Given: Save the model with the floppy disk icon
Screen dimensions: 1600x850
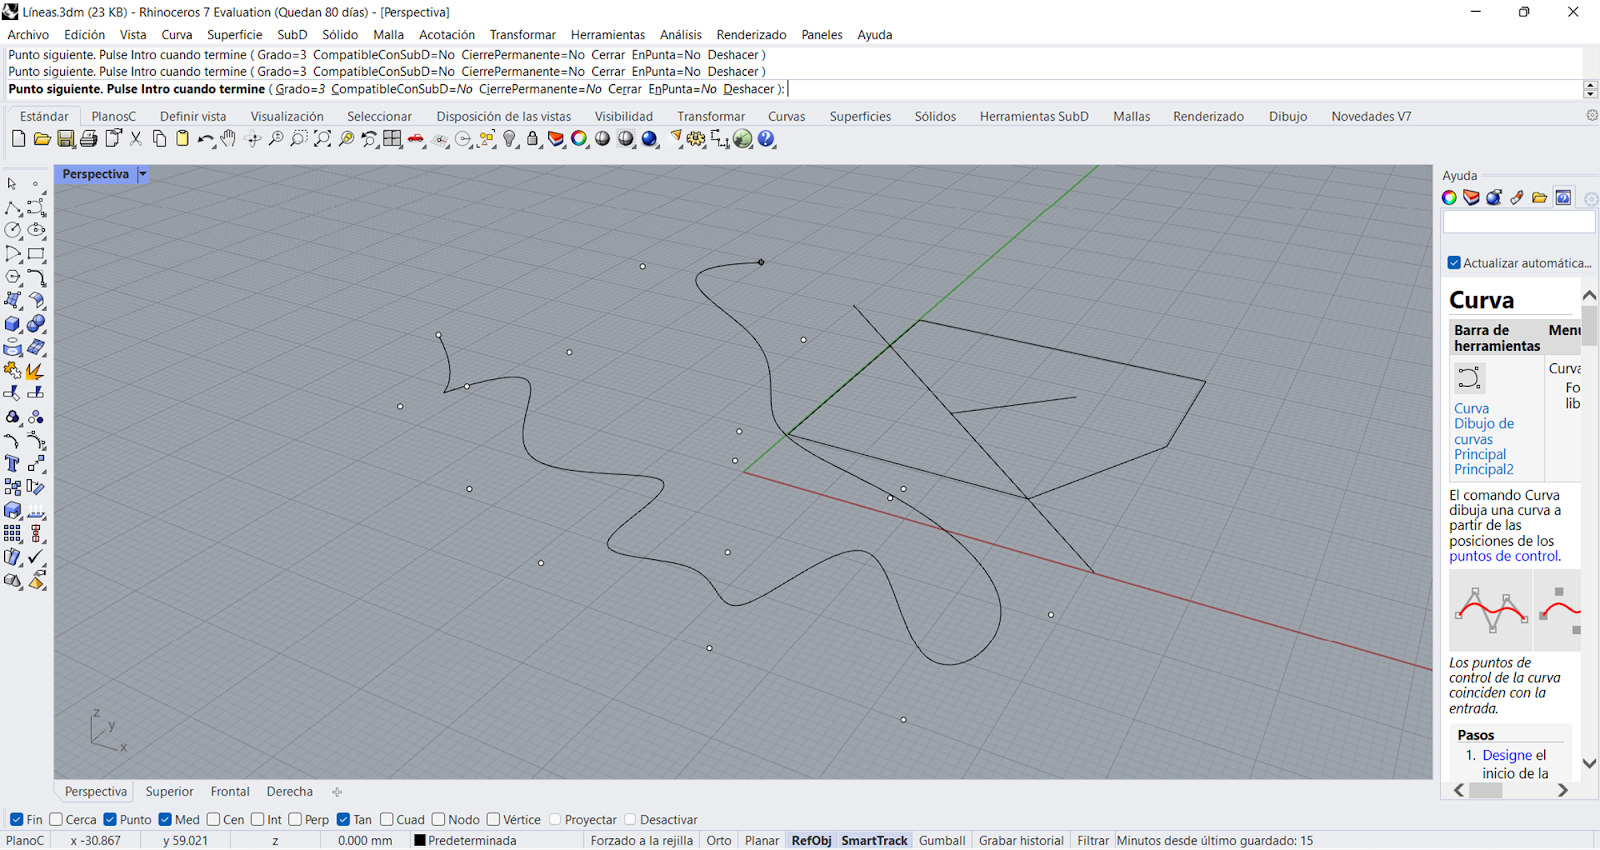Looking at the screenshot, I should (66, 139).
